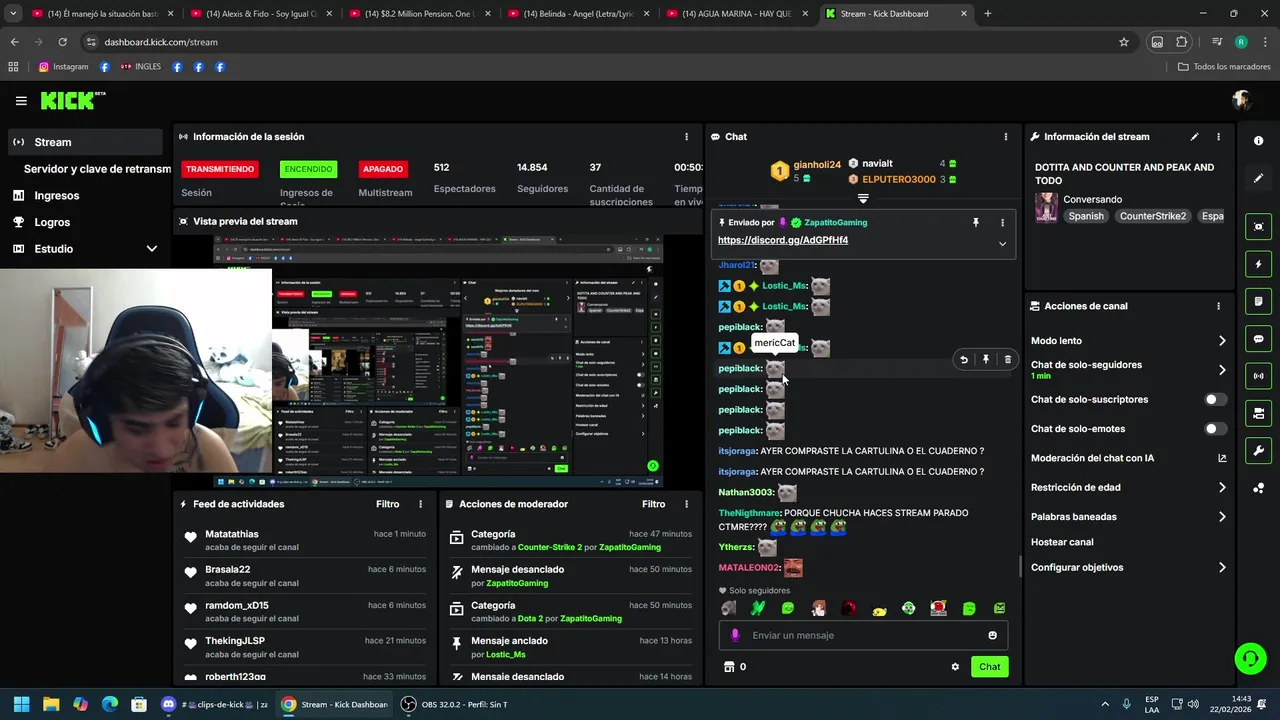Screen dimensions: 1280x720
Task: Click the Kick logo
Action: coord(72,100)
